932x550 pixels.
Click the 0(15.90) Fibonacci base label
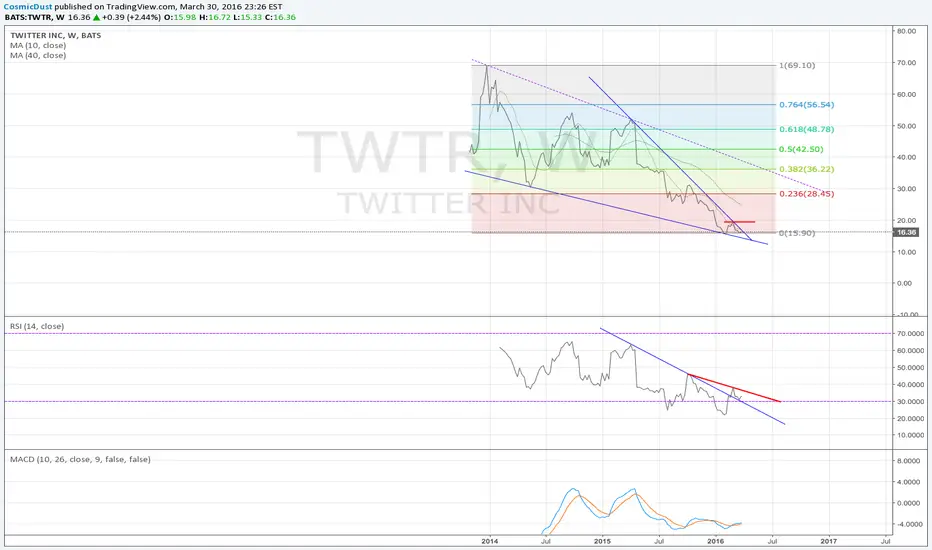(x=796, y=233)
